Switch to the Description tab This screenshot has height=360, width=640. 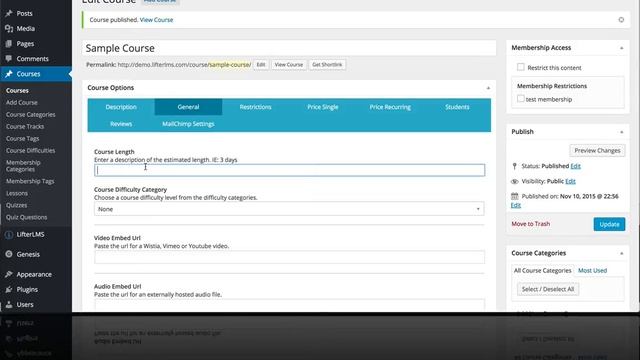click(121, 107)
